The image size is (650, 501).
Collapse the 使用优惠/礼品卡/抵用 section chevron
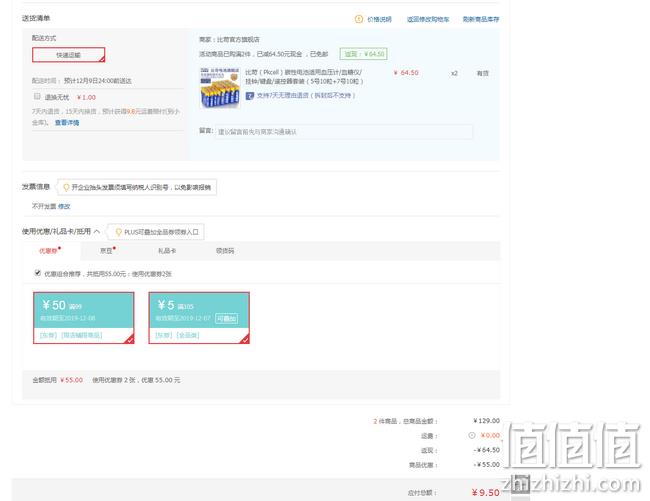point(97,231)
